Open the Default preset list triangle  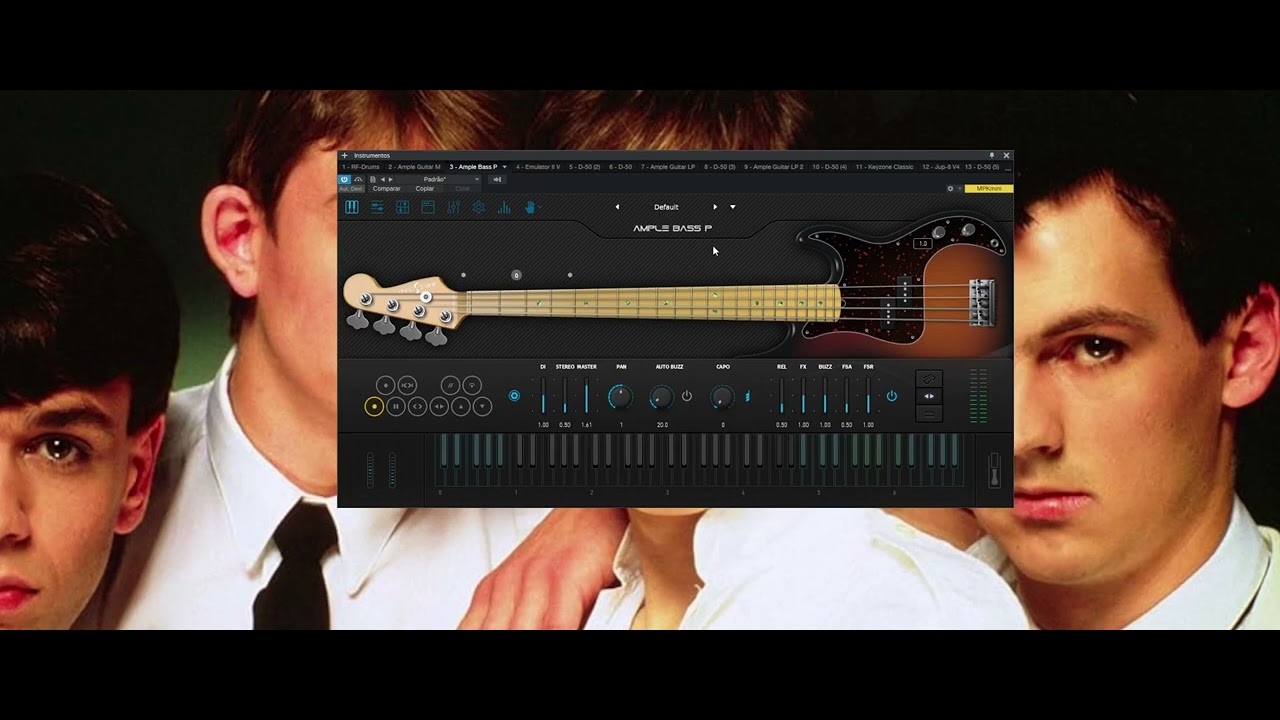(x=733, y=207)
